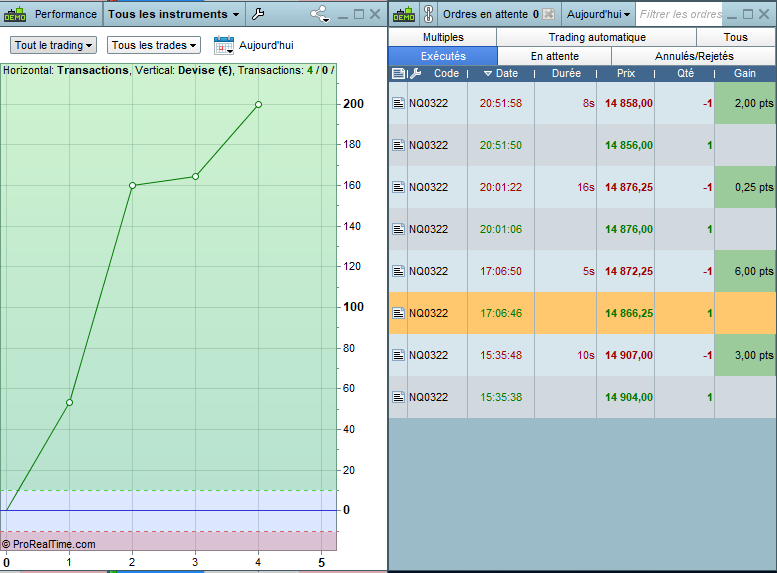Click duration '16s' cell
The width and height of the screenshot is (777, 573).
click(x=565, y=187)
